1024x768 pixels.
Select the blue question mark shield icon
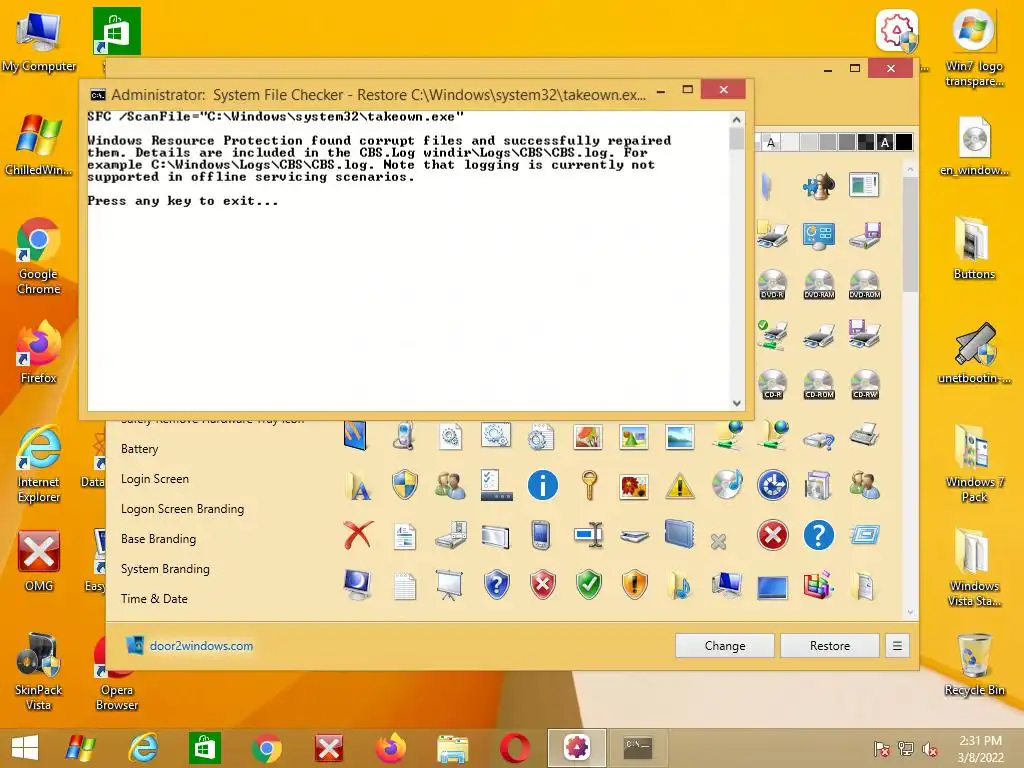click(x=496, y=584)
